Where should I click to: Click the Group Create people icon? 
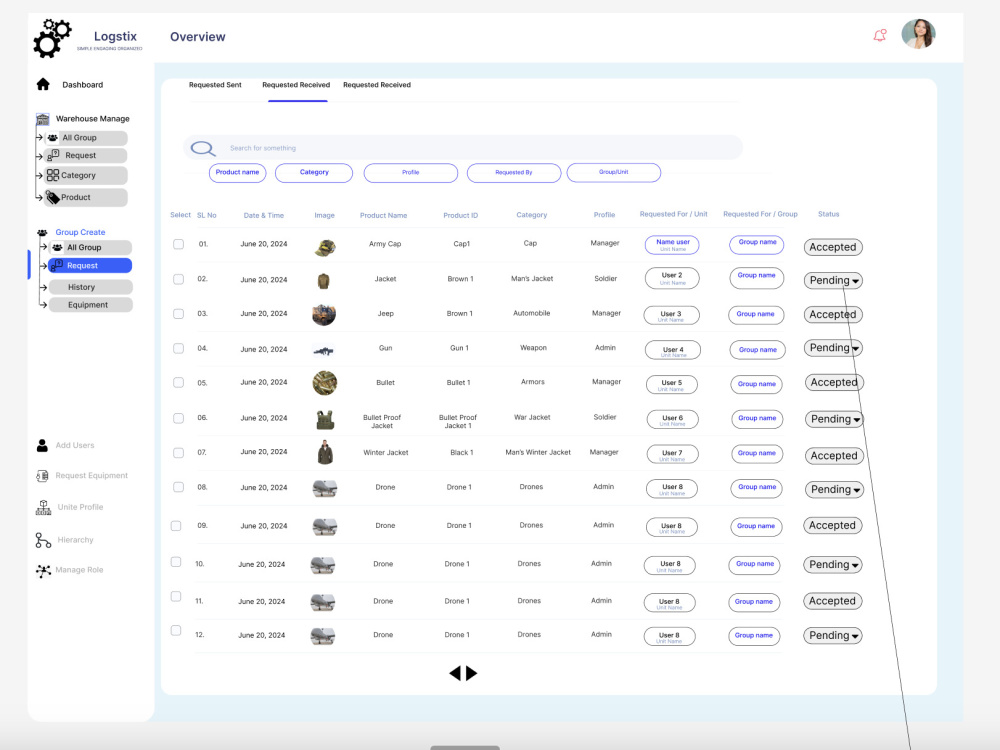pos(42,233)
